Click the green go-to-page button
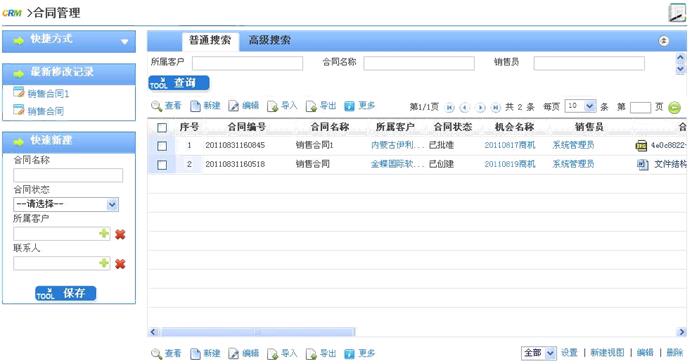692x364 pixels. [674, 107]
